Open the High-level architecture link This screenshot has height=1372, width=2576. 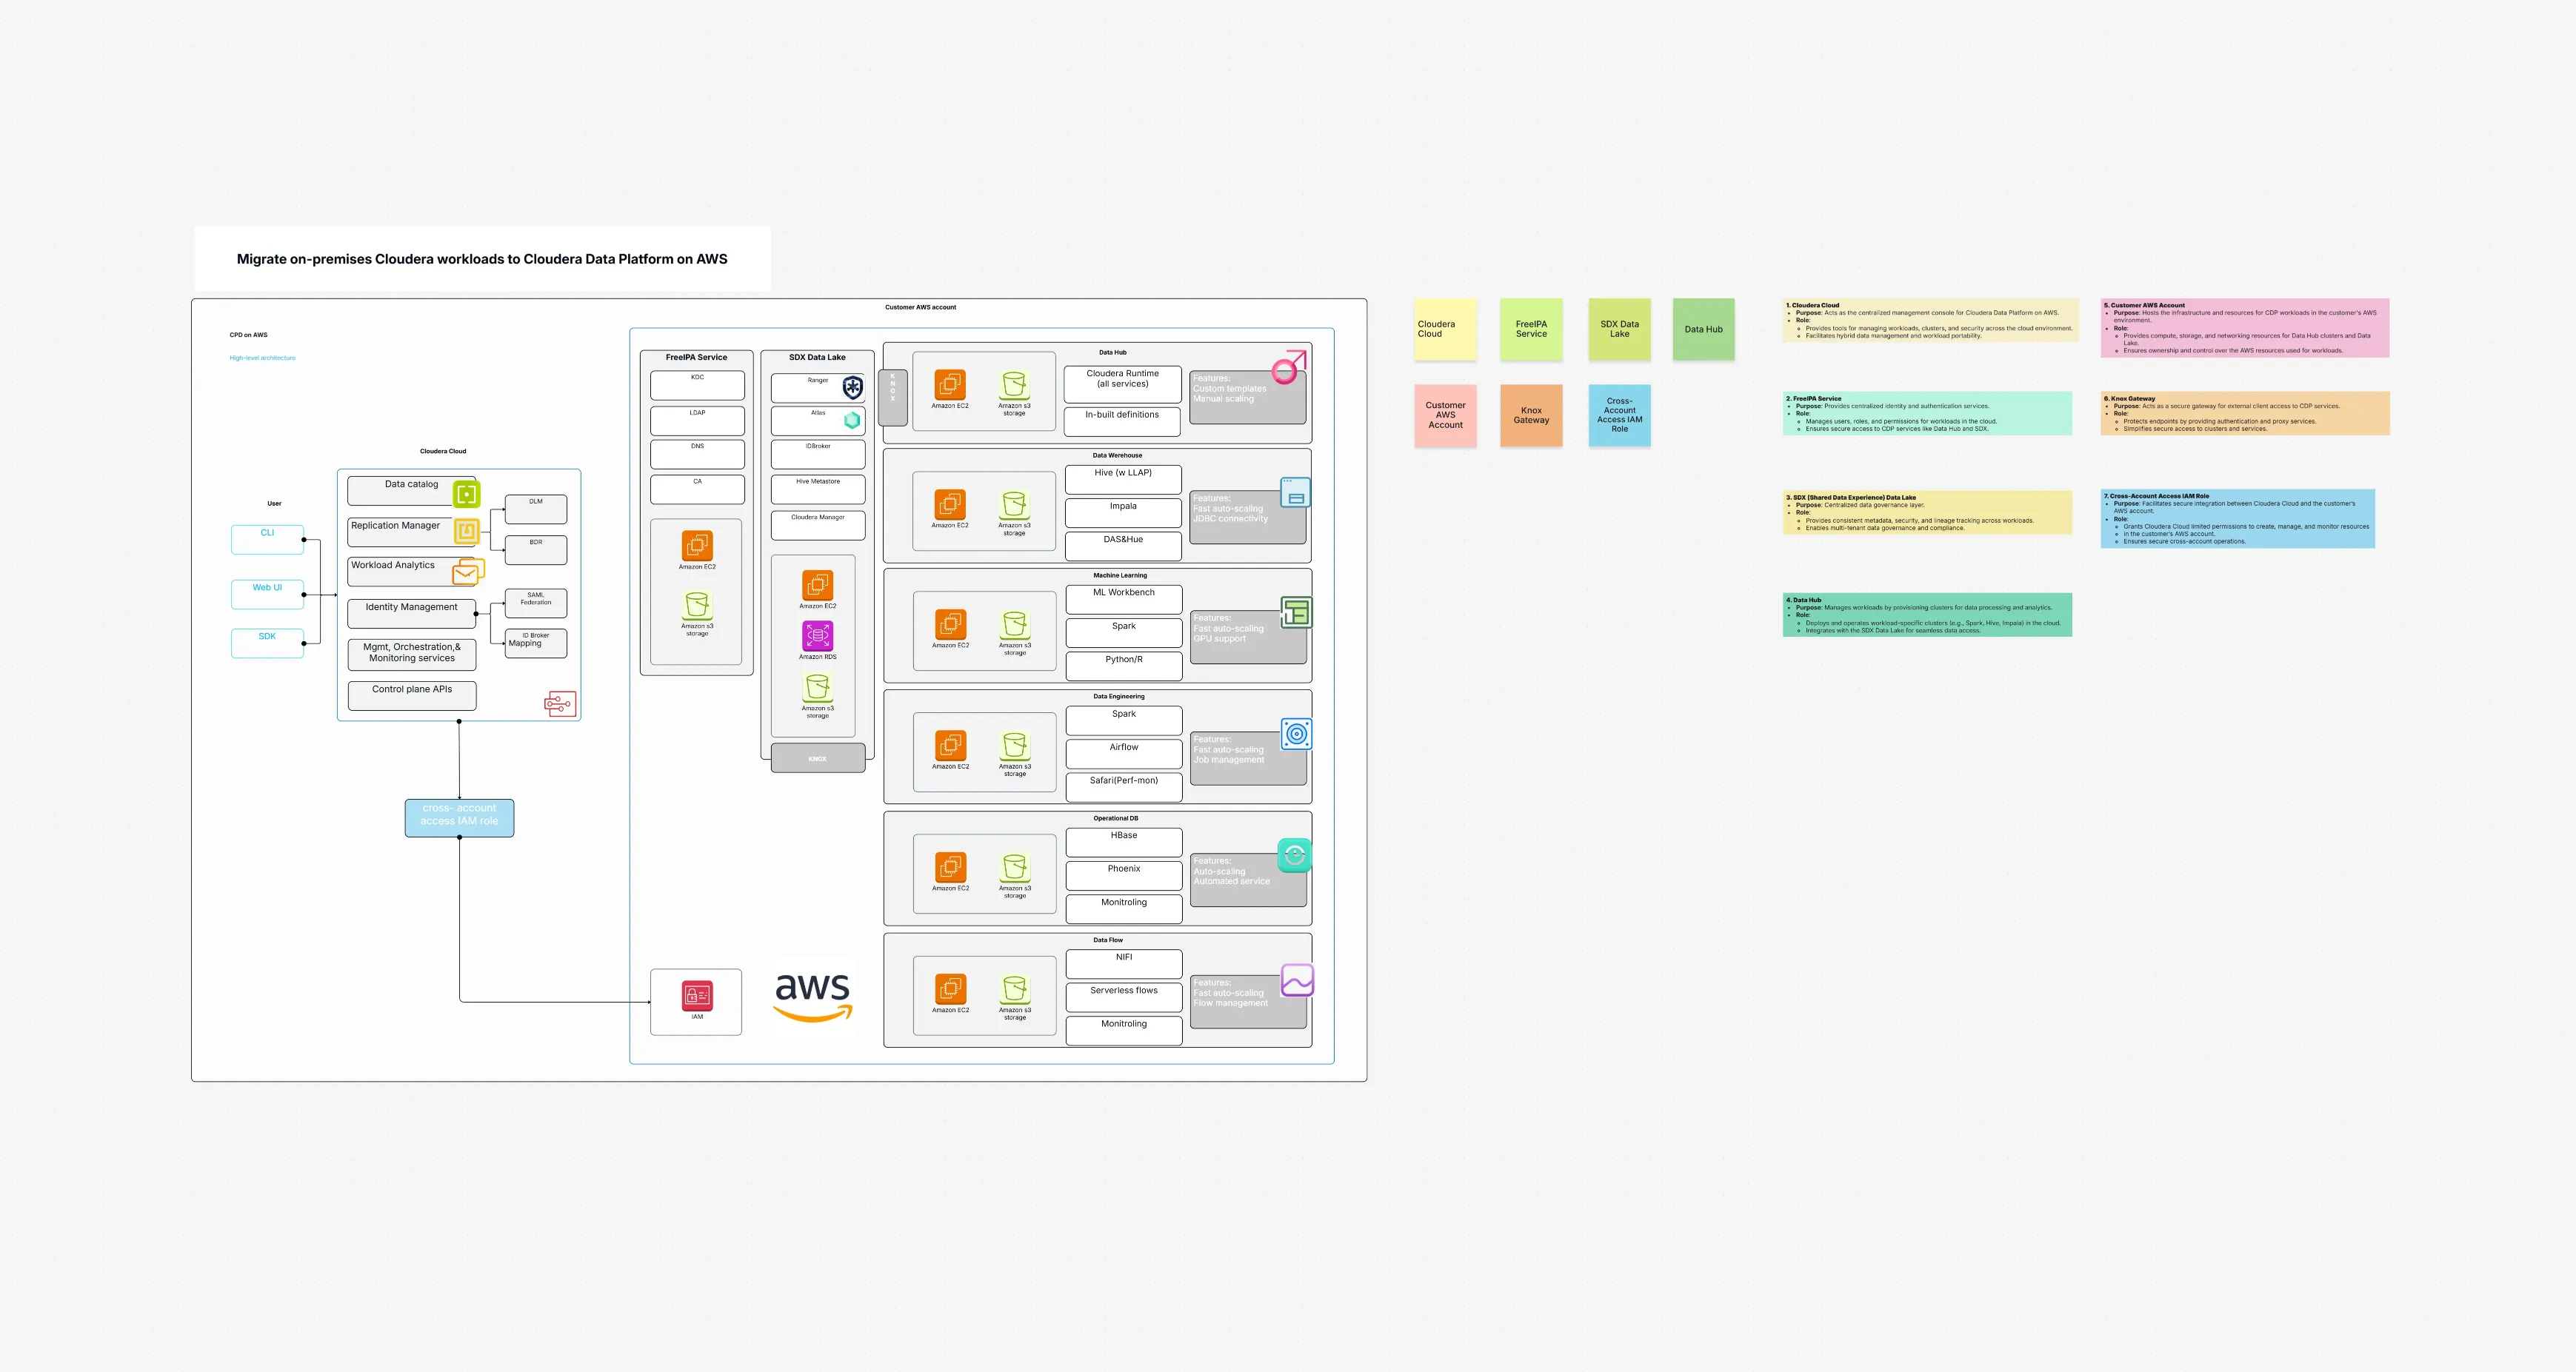tap(262, 357)
